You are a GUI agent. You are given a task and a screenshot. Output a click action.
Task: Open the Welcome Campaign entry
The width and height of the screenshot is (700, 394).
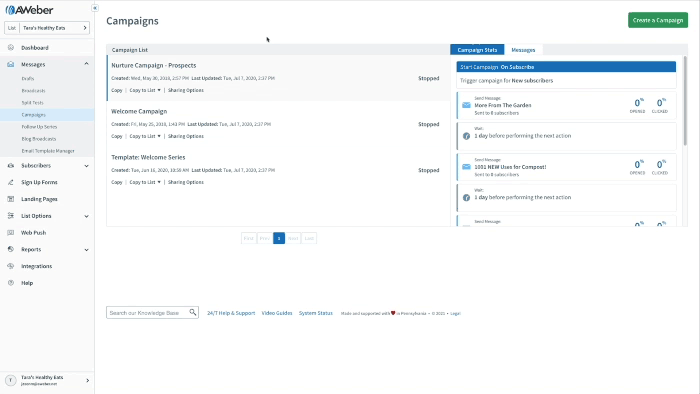point(139,111)
